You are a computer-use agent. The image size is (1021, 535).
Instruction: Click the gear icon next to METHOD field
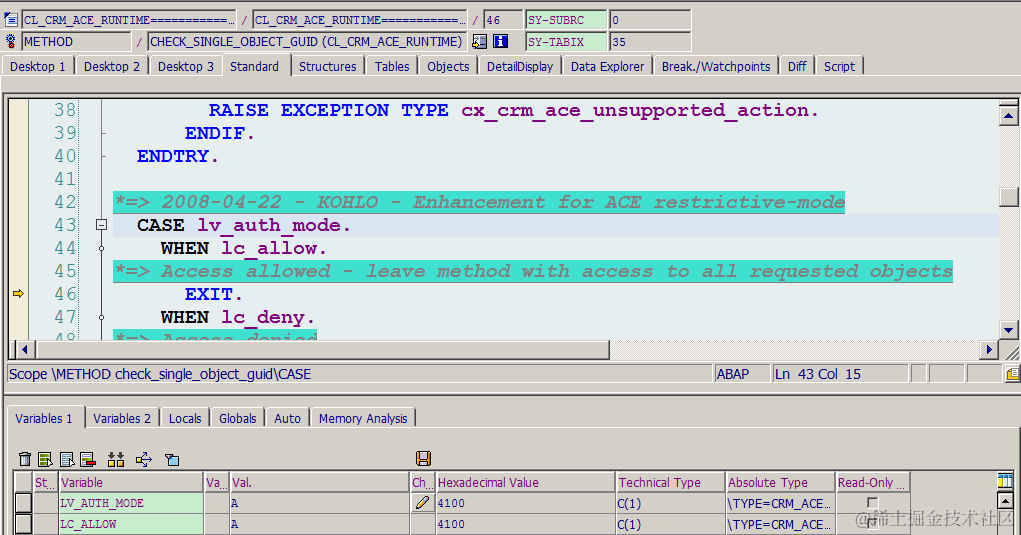coord(11,42)
